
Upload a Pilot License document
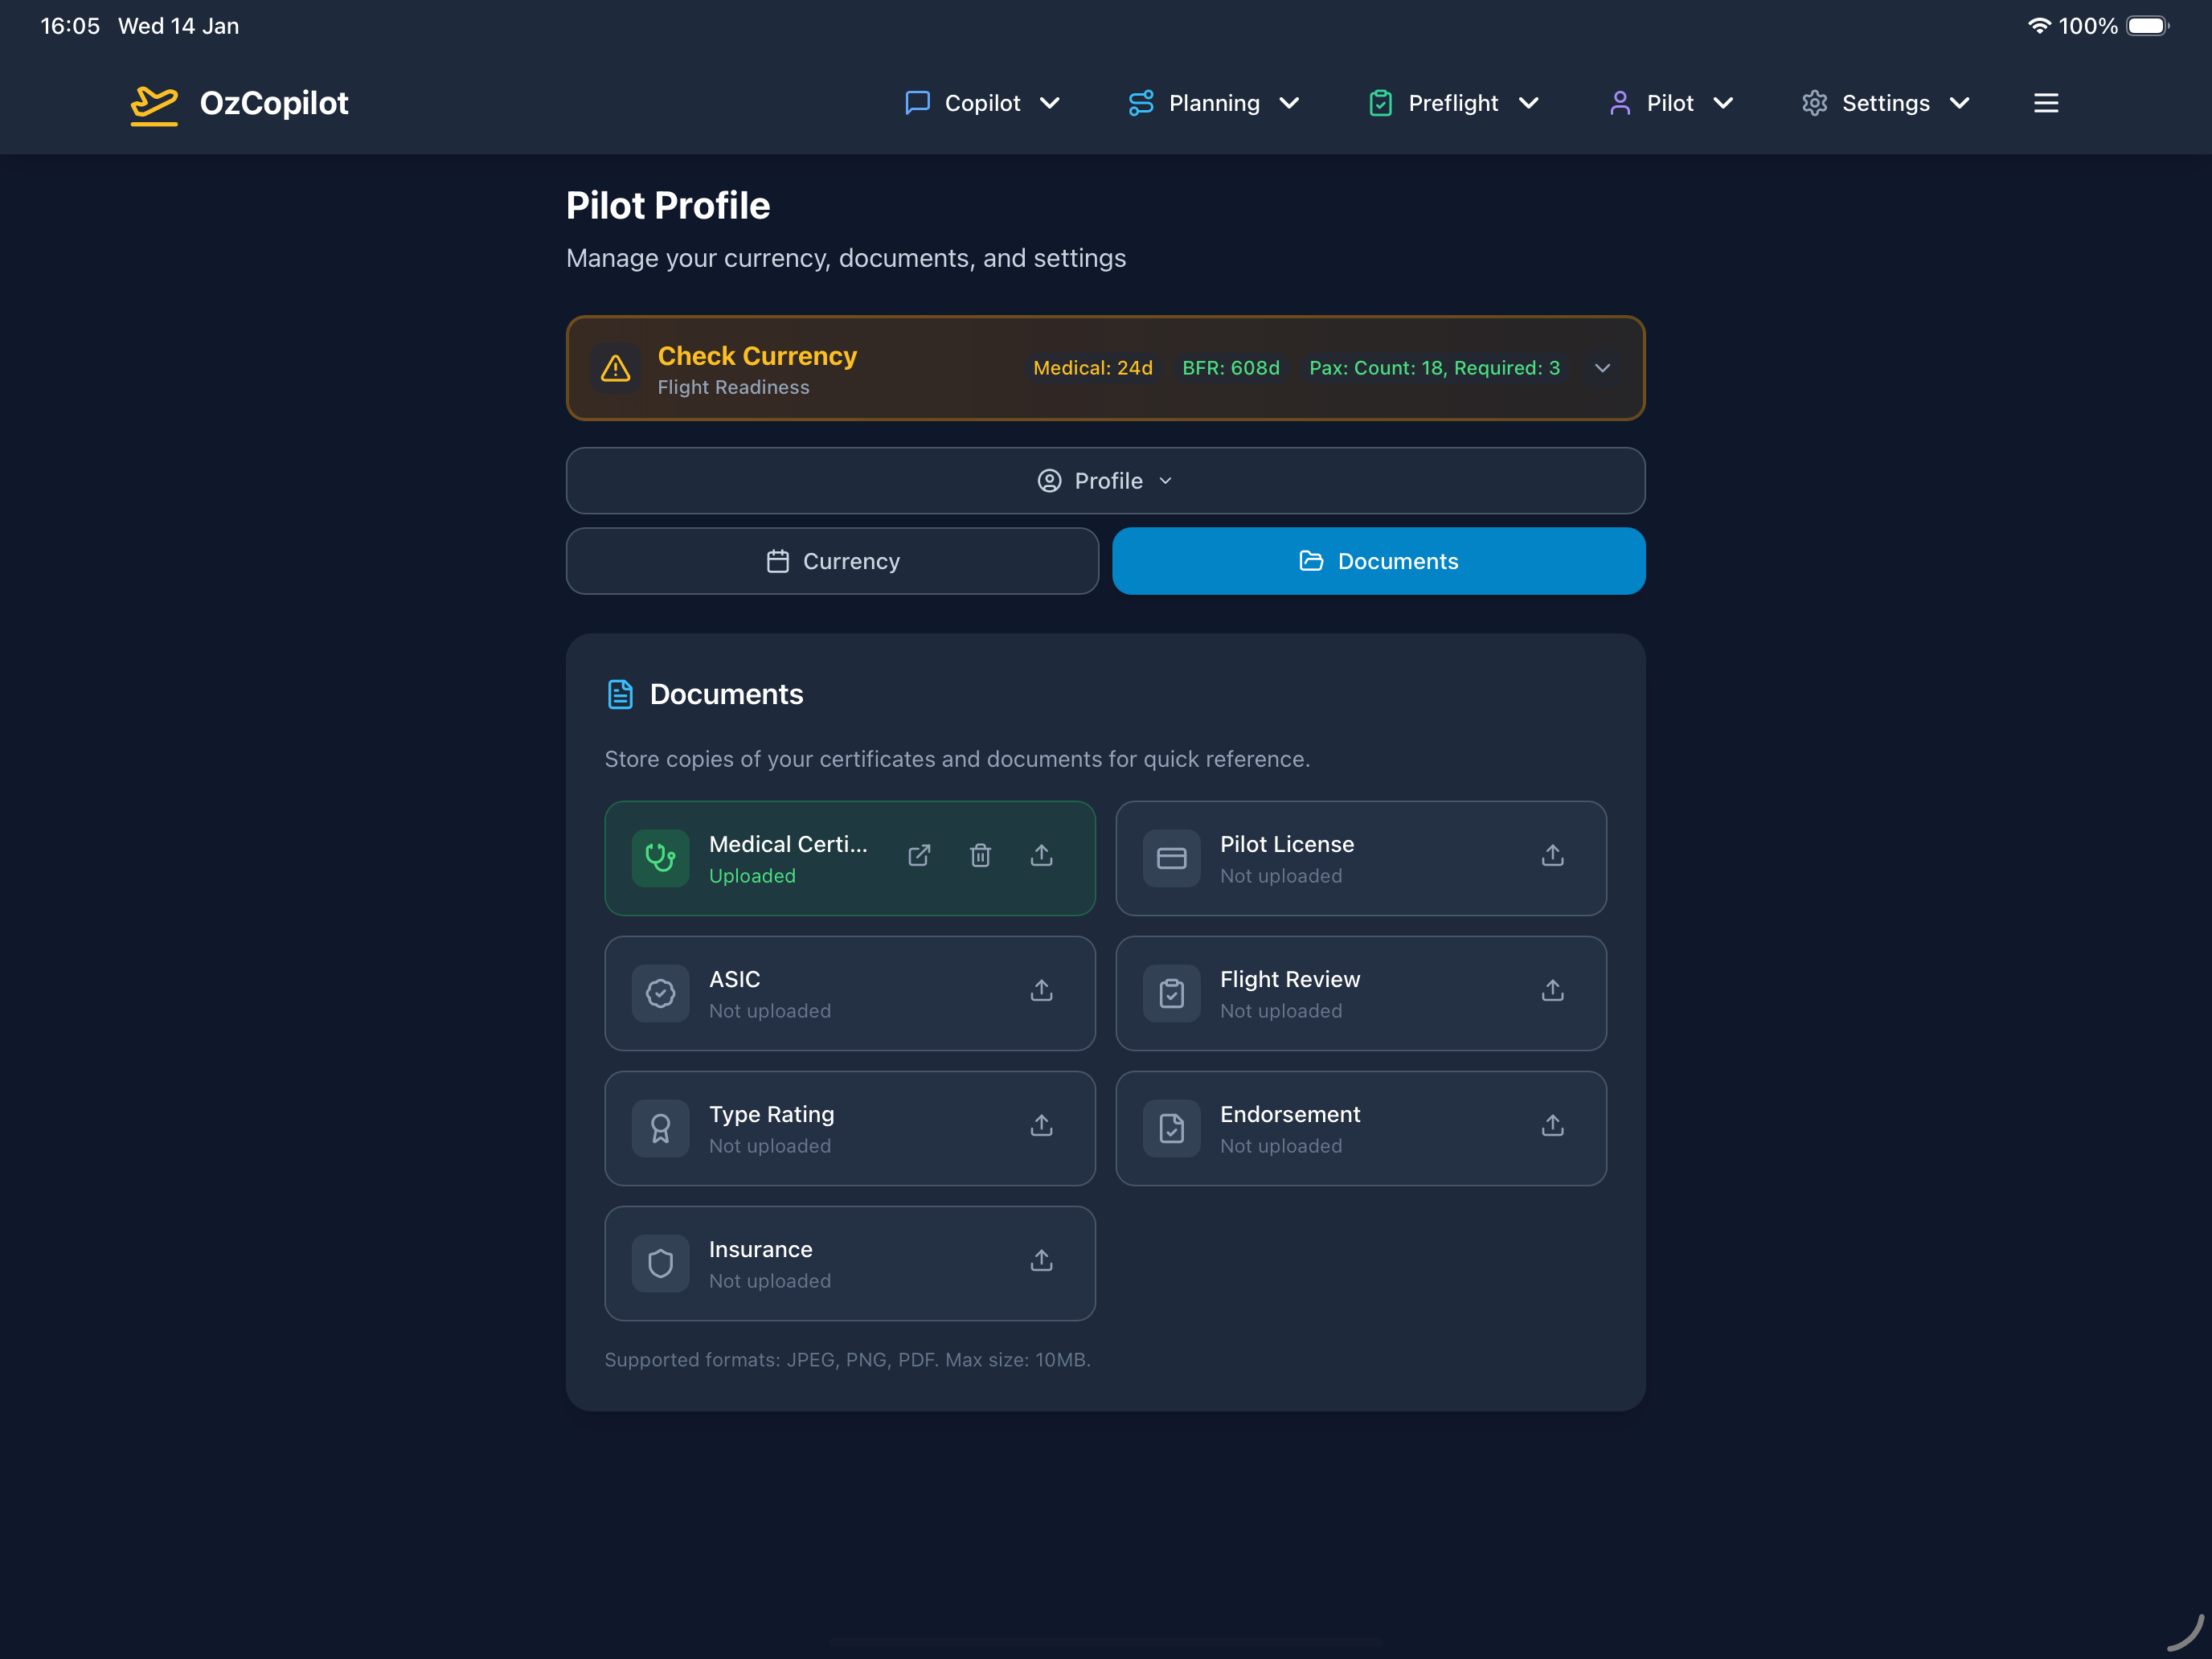pyautogui.click(x=1552, y=856)
